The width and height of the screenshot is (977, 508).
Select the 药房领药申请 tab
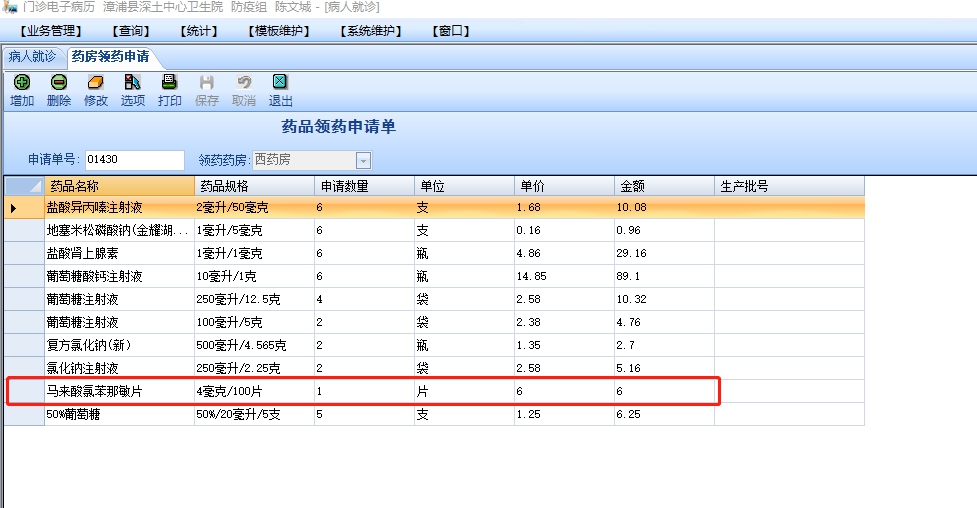click(110, 57)
